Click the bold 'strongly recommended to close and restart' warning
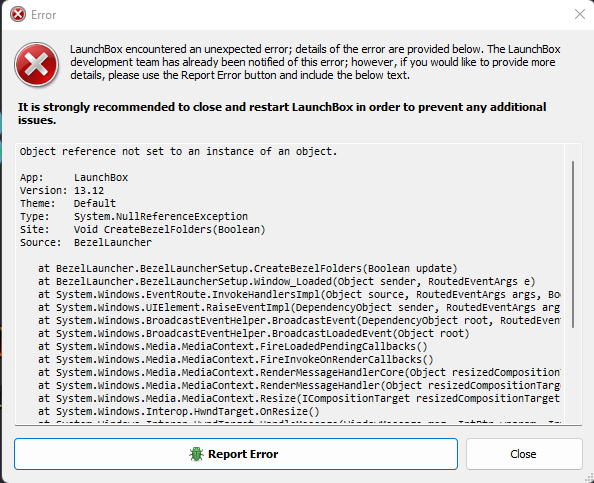Viewport: 594px width, 483px height. click(282, 113)
